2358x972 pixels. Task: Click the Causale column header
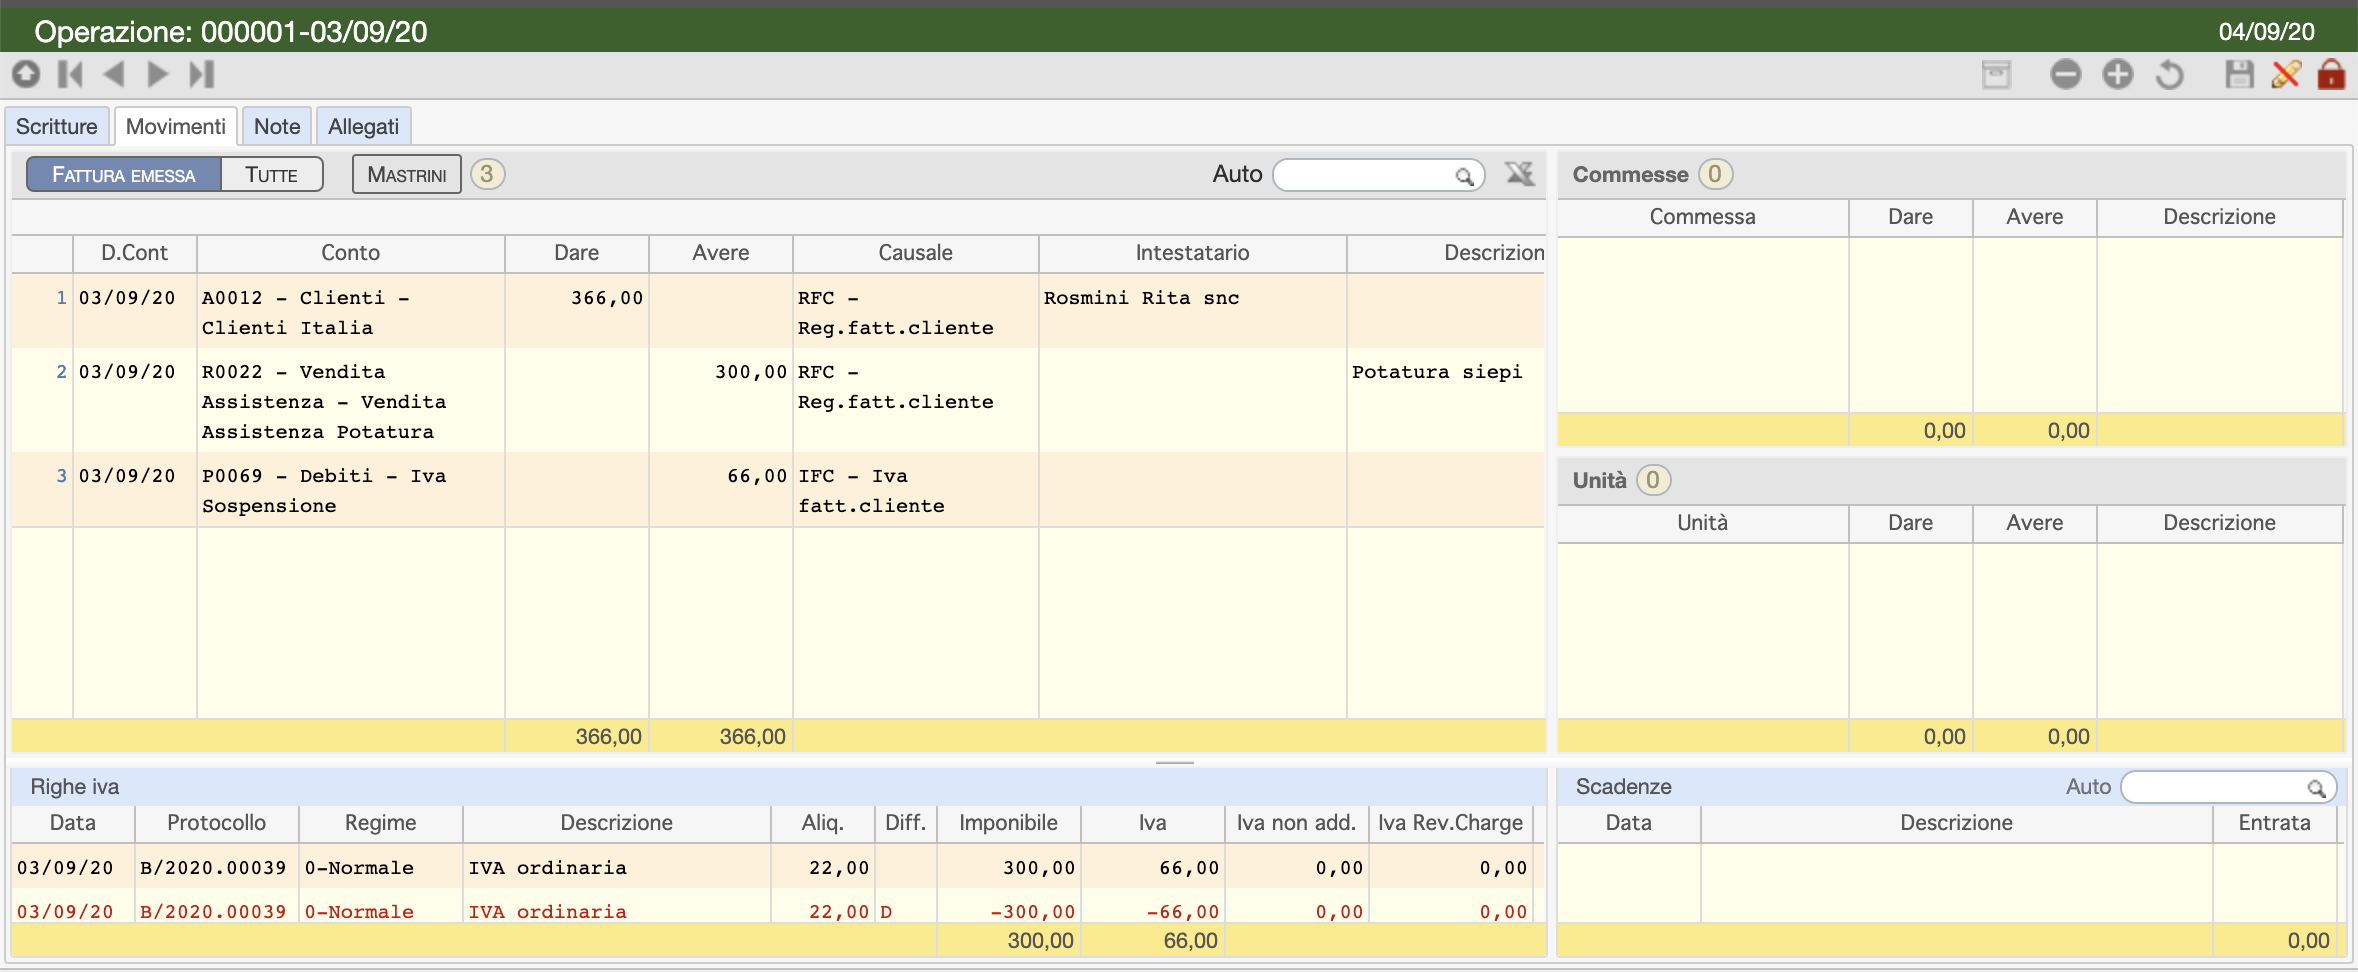pyautogui.click(x=915, y=253)
